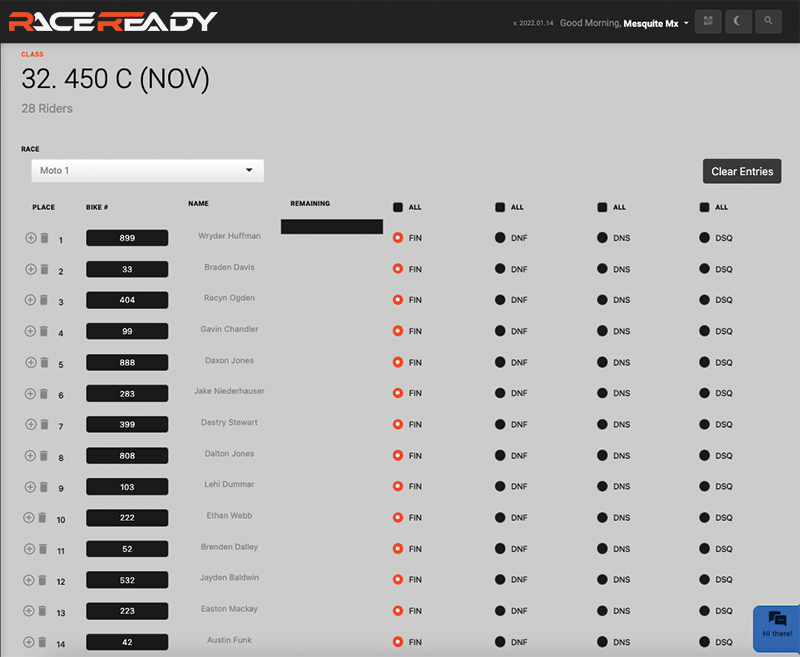This screenshot has height=657, width=800.
Task: Expand the Mesquite Mx account menu arrow
Action: [x=686, y=23]
